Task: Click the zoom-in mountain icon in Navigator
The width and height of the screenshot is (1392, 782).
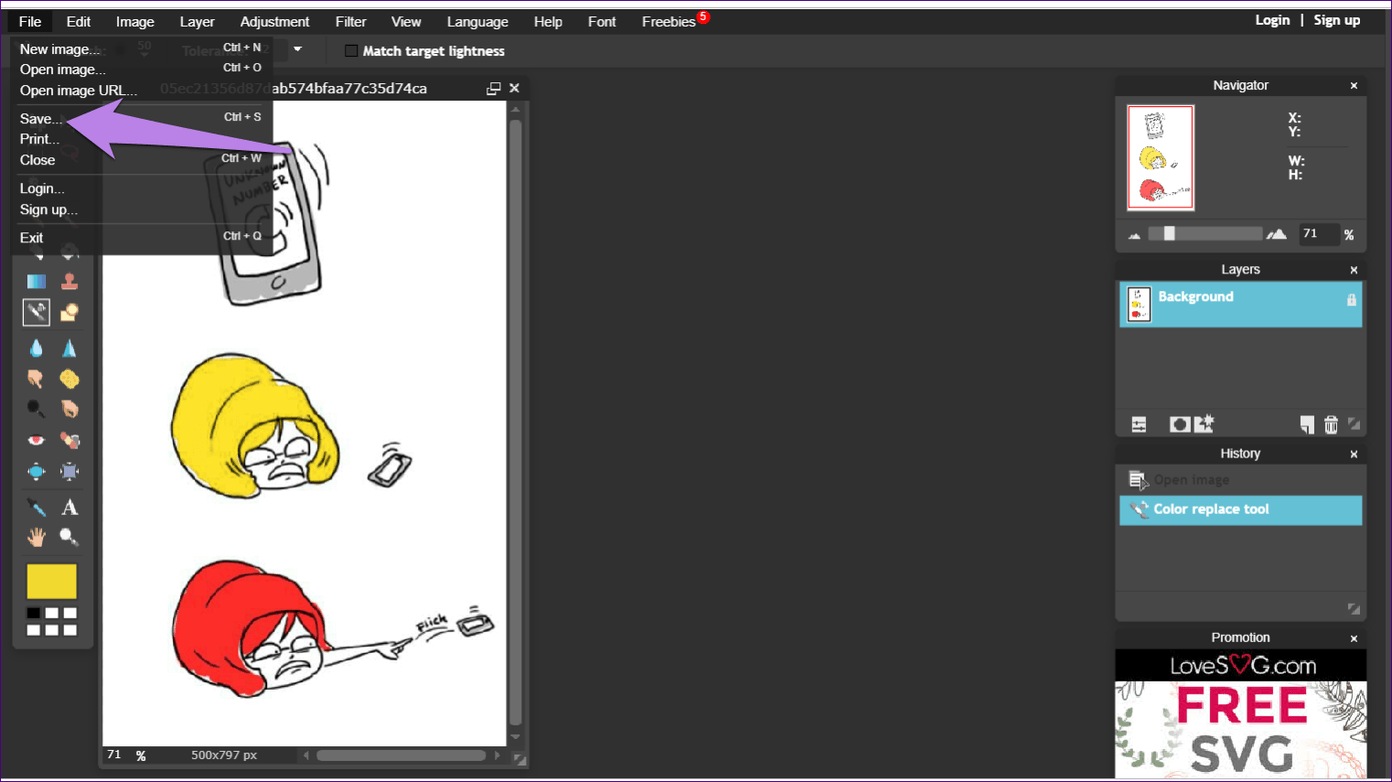Action: 1276,235
